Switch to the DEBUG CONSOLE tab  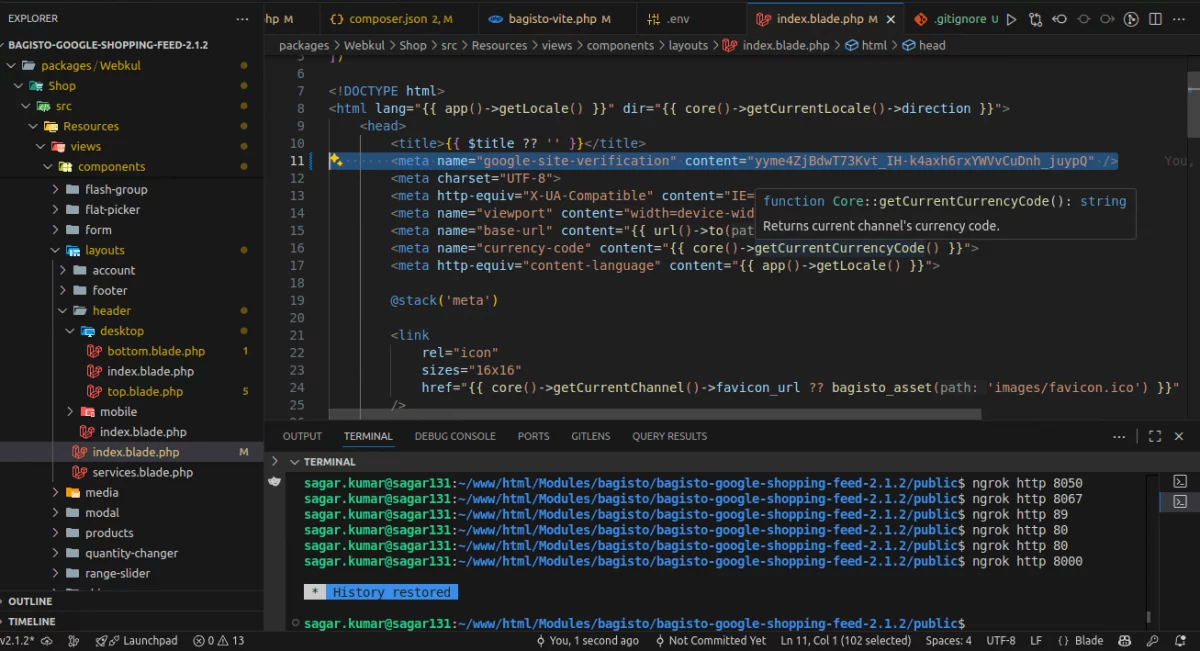coord(455,436)
